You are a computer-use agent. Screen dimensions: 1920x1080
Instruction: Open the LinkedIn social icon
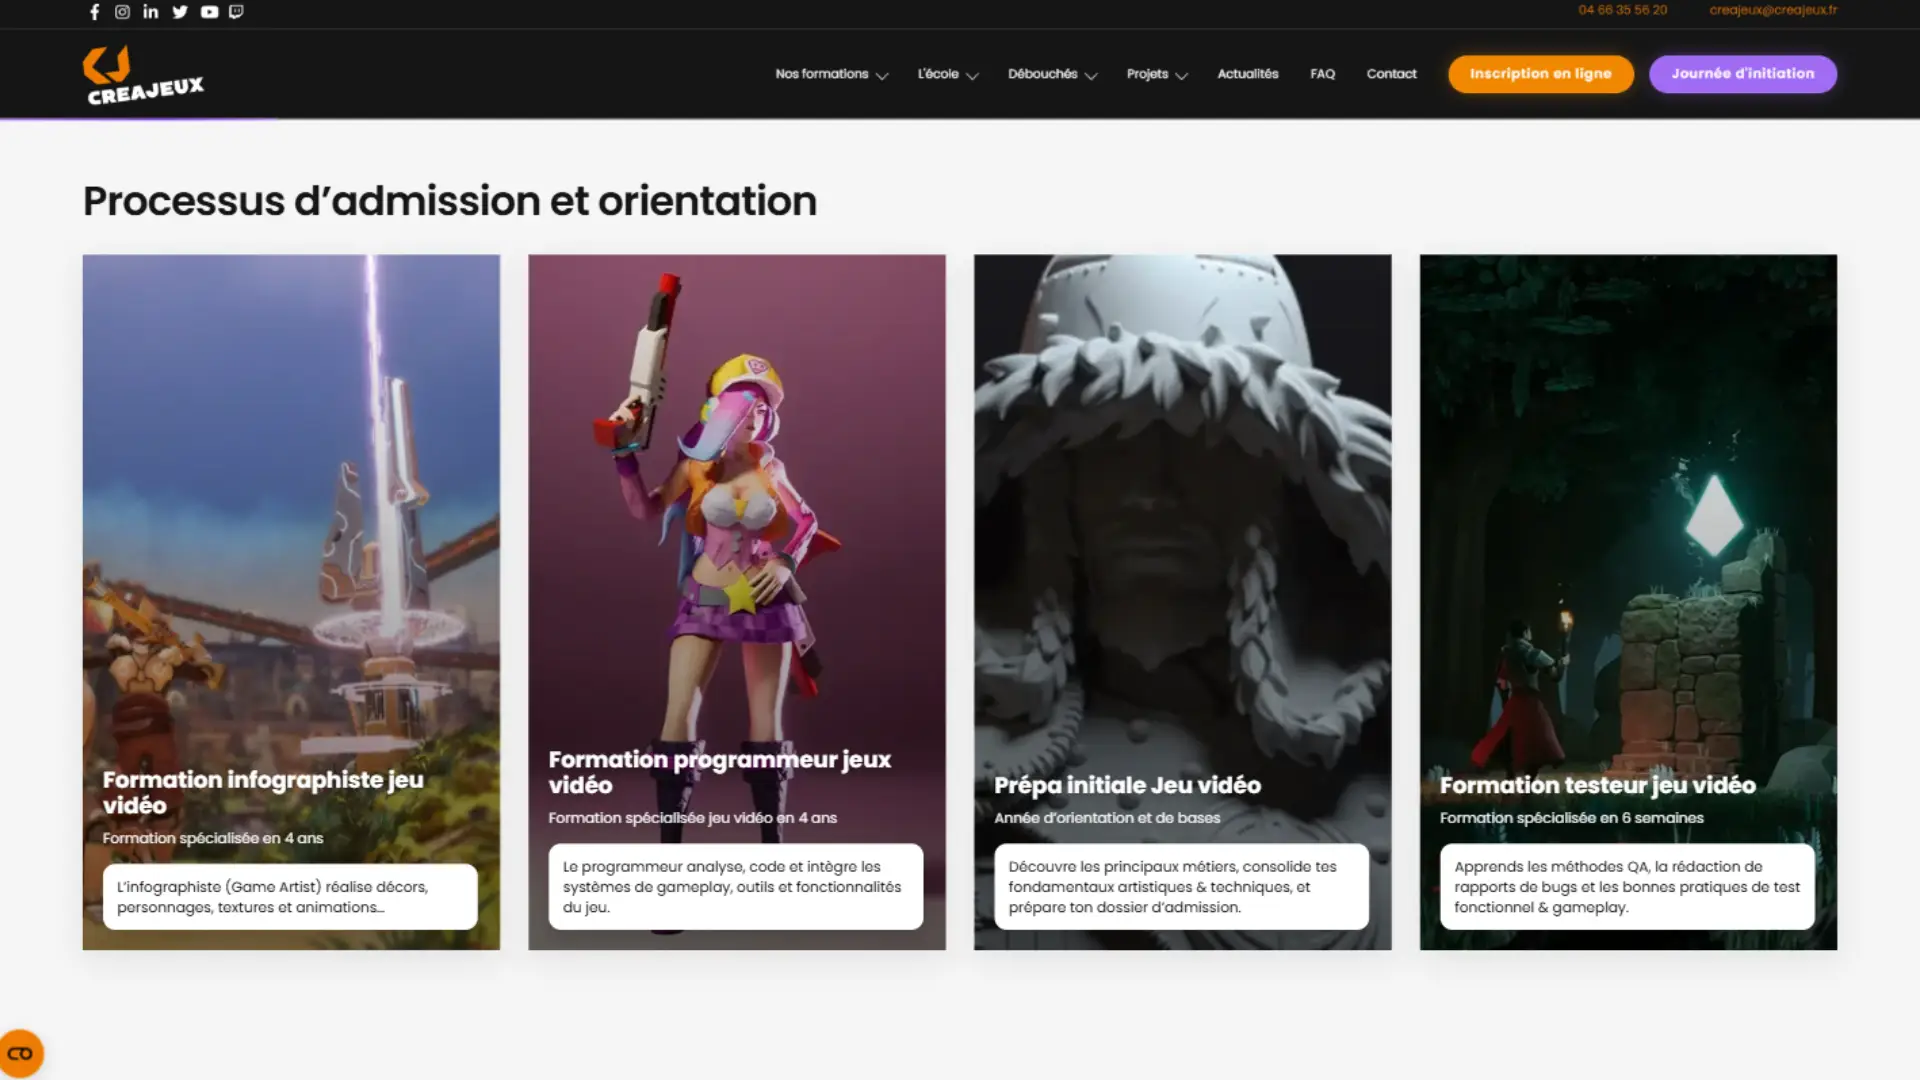[x=151, y=12]
